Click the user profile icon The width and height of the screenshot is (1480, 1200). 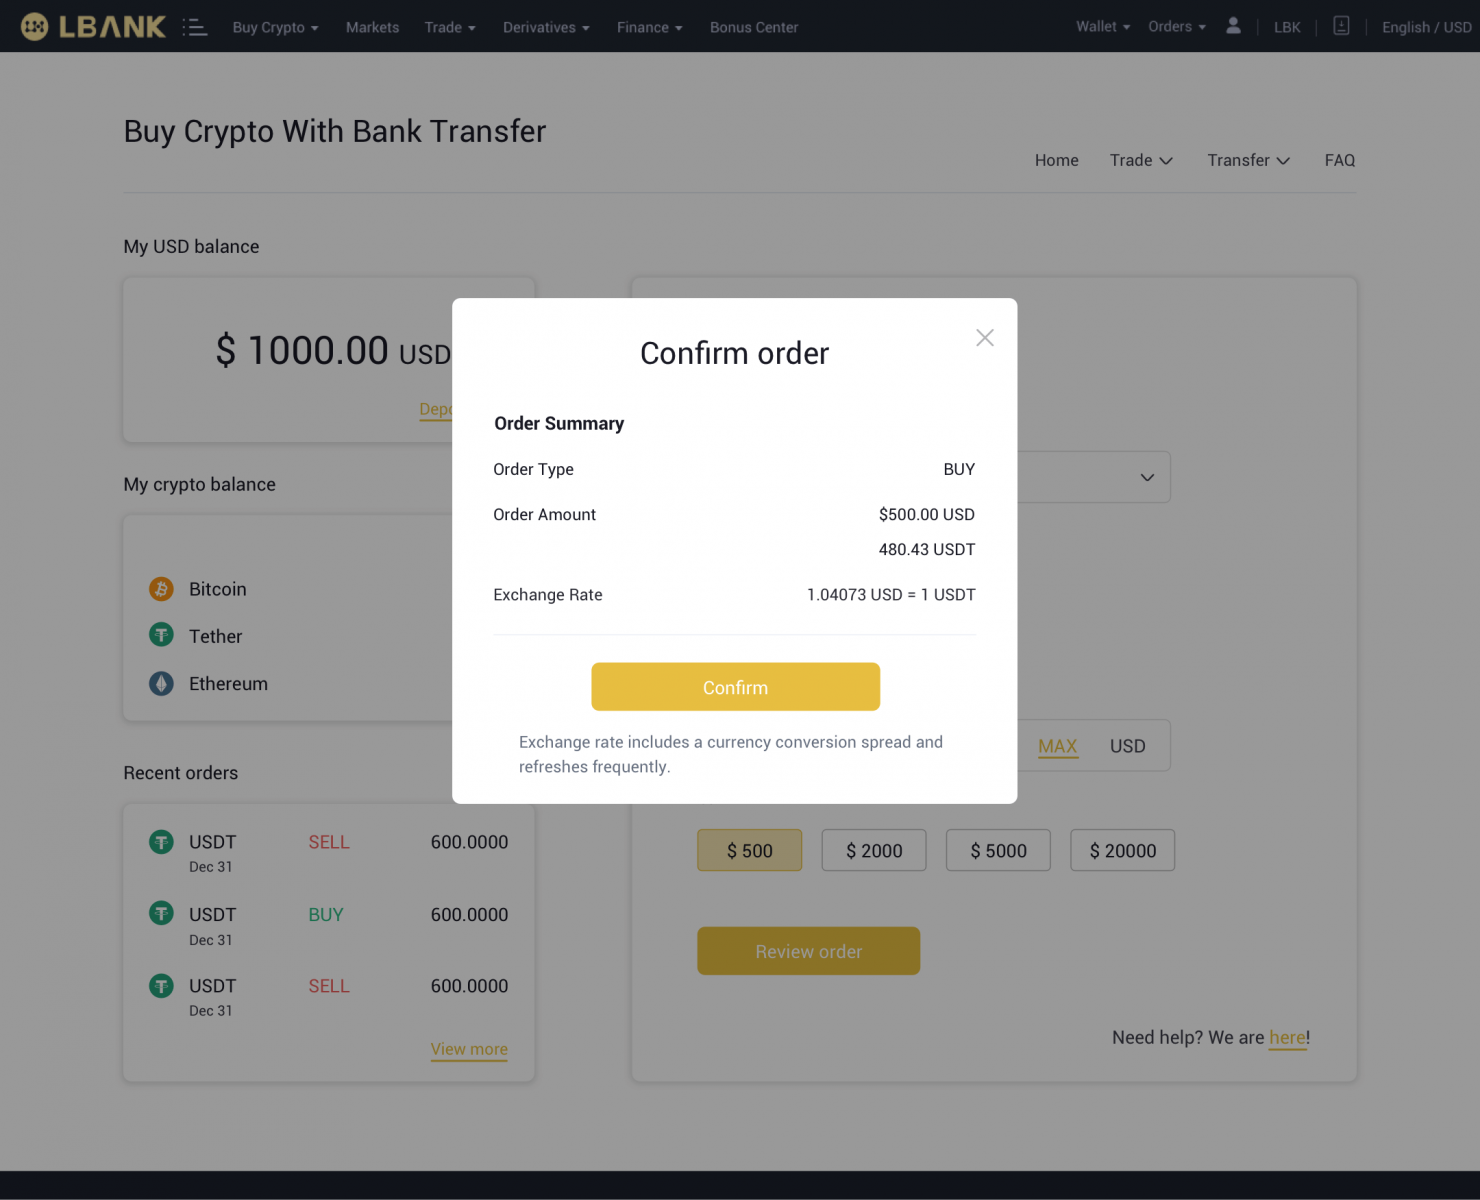(1233, 26)
